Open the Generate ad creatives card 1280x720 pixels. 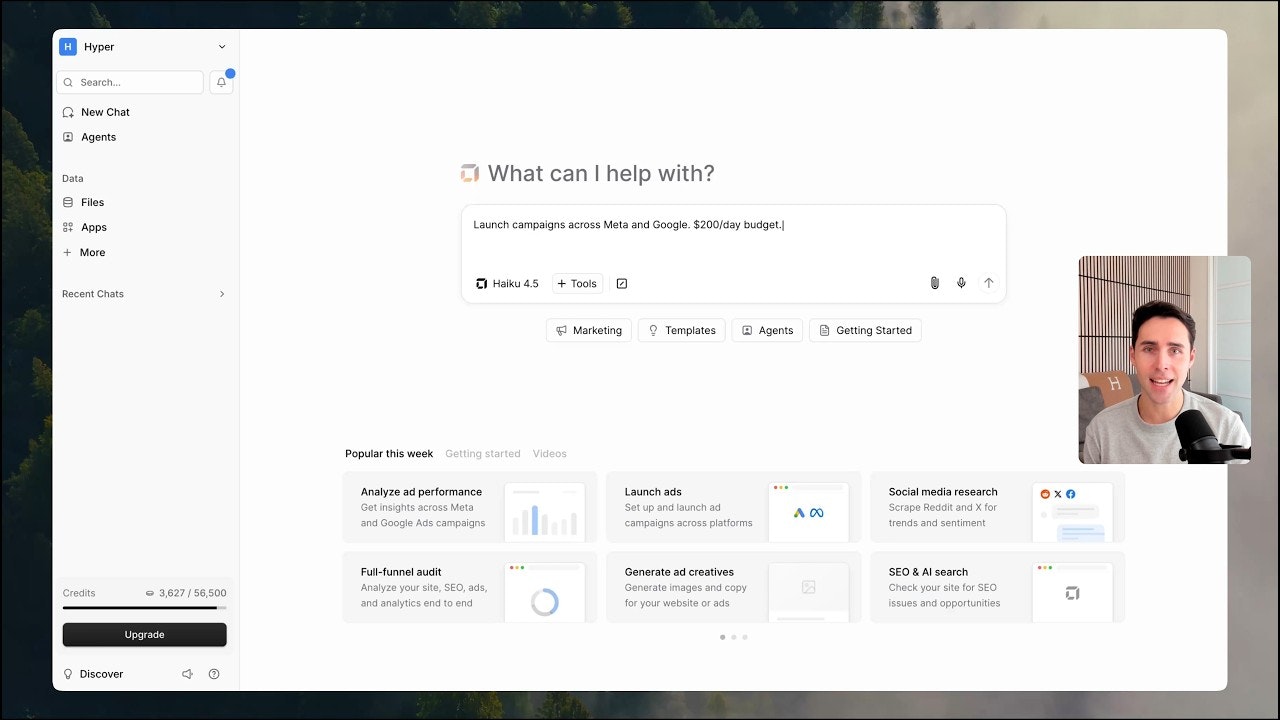pos(734,587)
